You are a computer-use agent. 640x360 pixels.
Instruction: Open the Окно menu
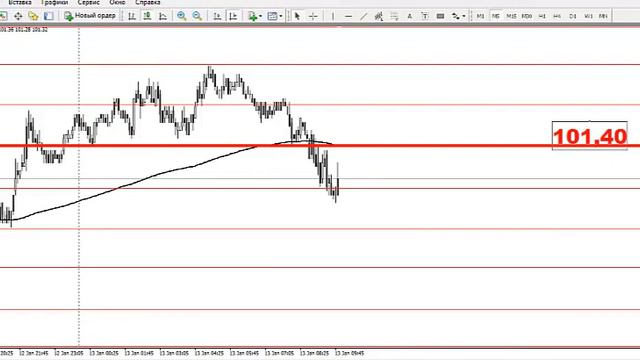click(x=117, y=2)
